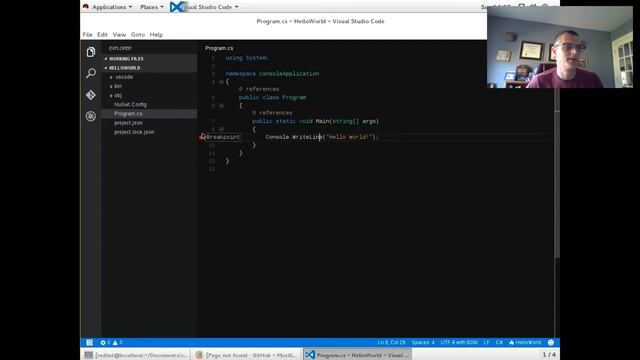
Task: Click '0 references' above class Program
Action: [259, 89]
